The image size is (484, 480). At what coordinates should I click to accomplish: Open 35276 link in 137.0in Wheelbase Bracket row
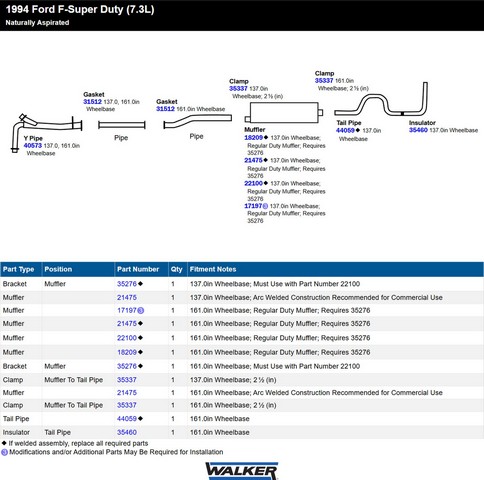[x=127, y=284]
